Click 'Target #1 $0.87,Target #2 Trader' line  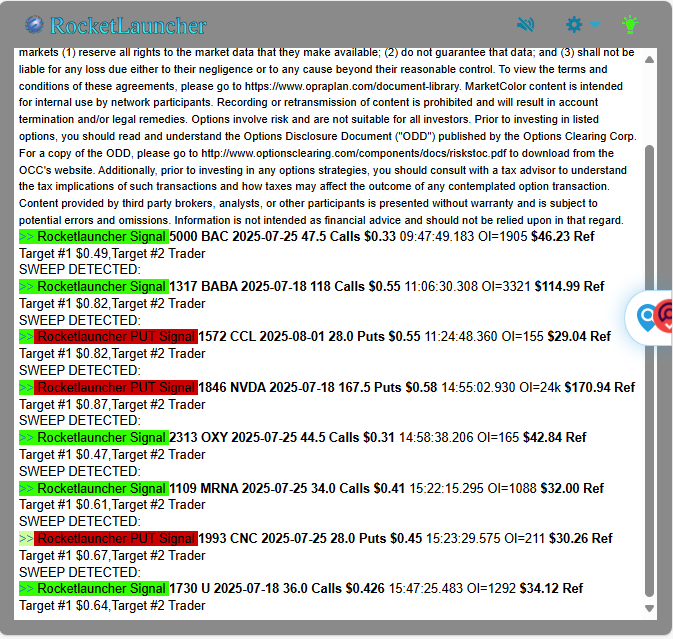[112, 405]
